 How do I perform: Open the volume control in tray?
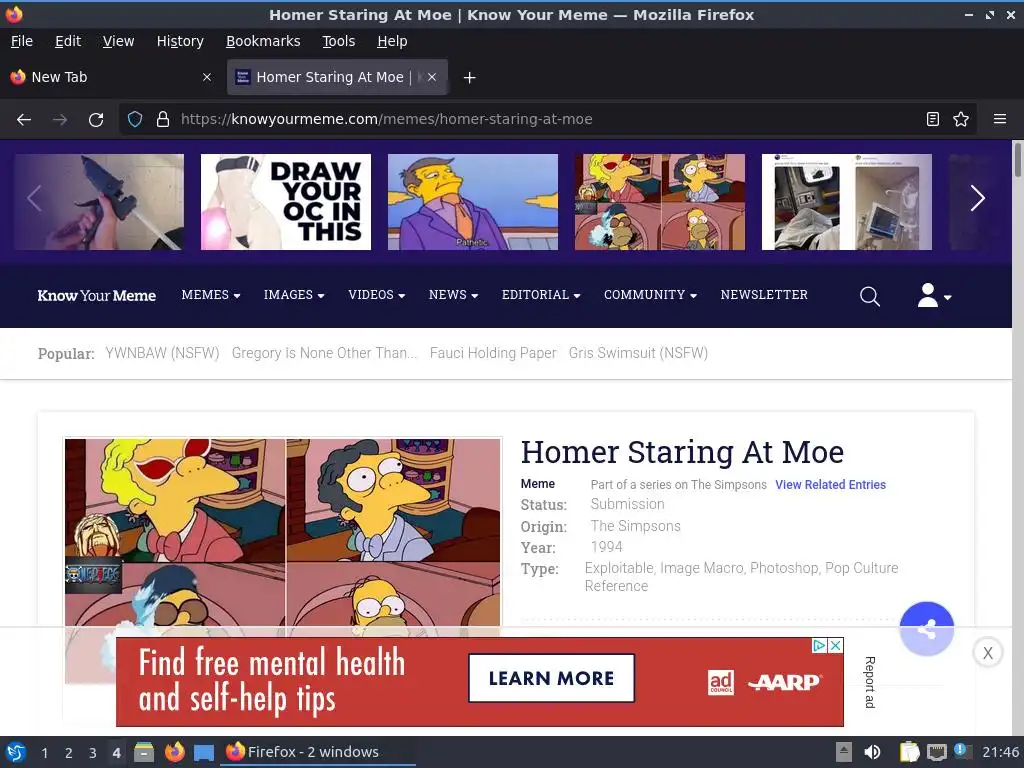[x=872, y=752]
